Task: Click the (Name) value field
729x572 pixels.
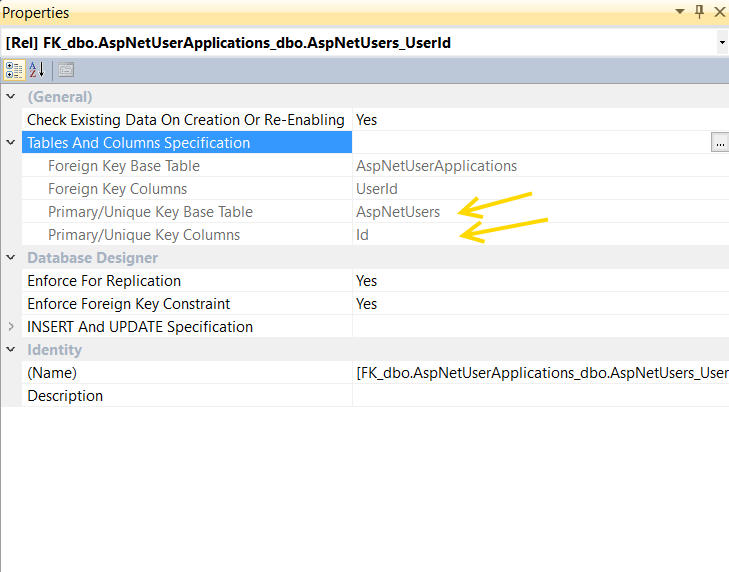Action: (540, 373)
